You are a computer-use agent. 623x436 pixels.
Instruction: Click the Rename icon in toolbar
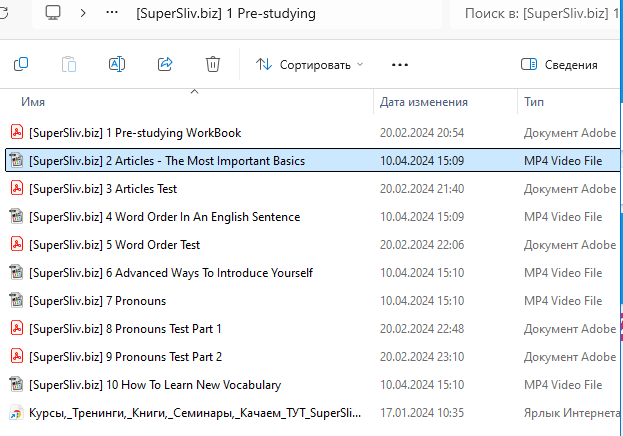tap(117, 64)
